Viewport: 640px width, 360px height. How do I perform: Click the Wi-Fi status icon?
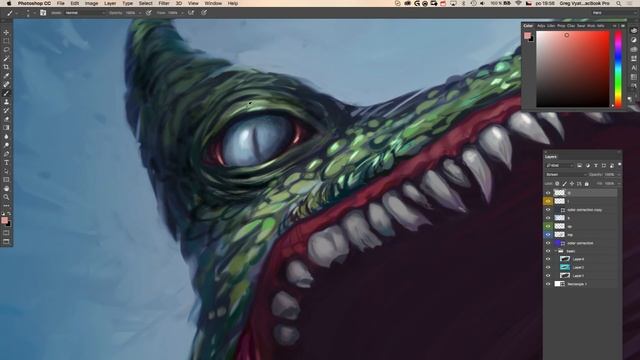pos(518,3)
